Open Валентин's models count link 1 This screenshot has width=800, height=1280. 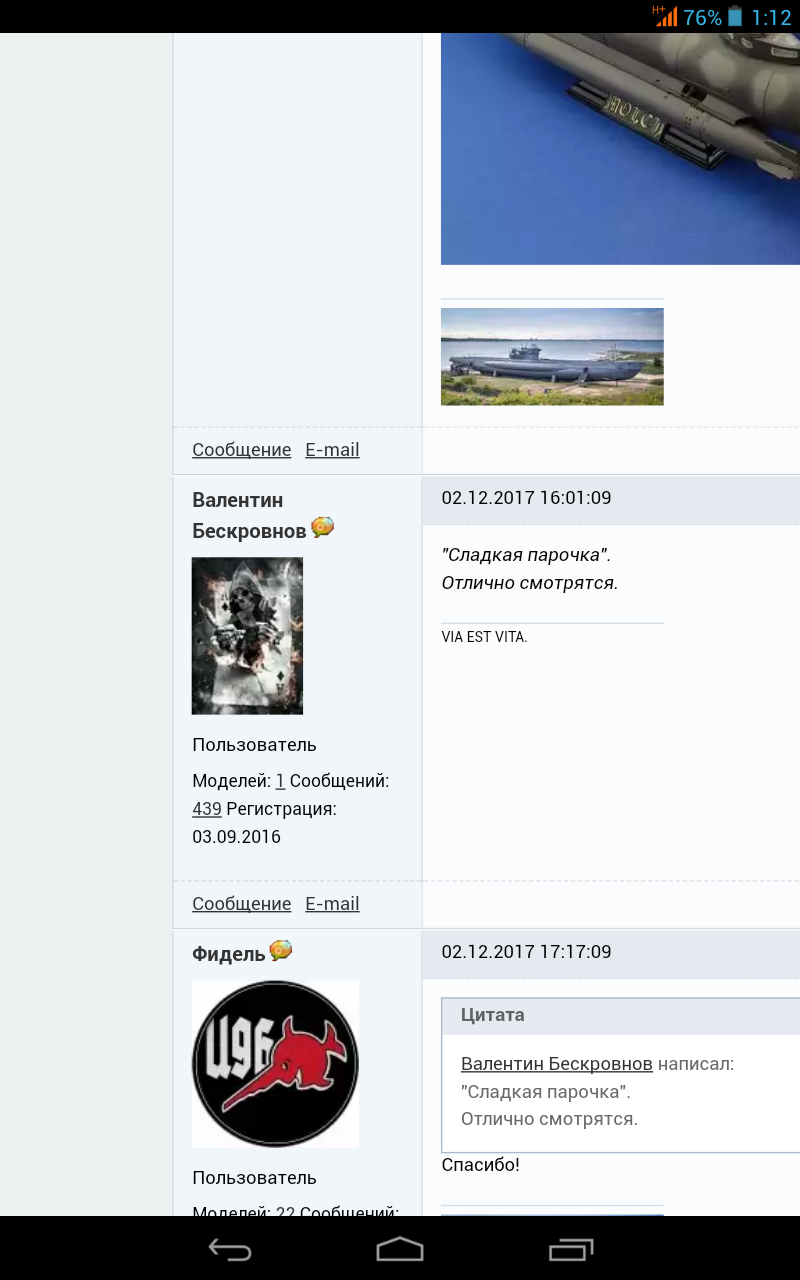[x=280, y=781]
